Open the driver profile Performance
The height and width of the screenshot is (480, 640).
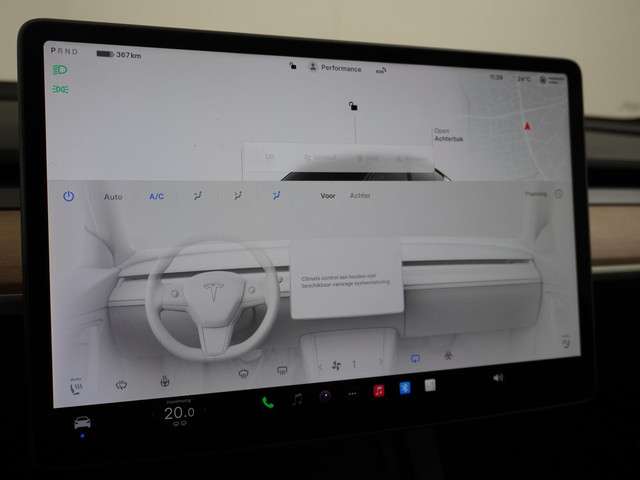pos(336,68)
